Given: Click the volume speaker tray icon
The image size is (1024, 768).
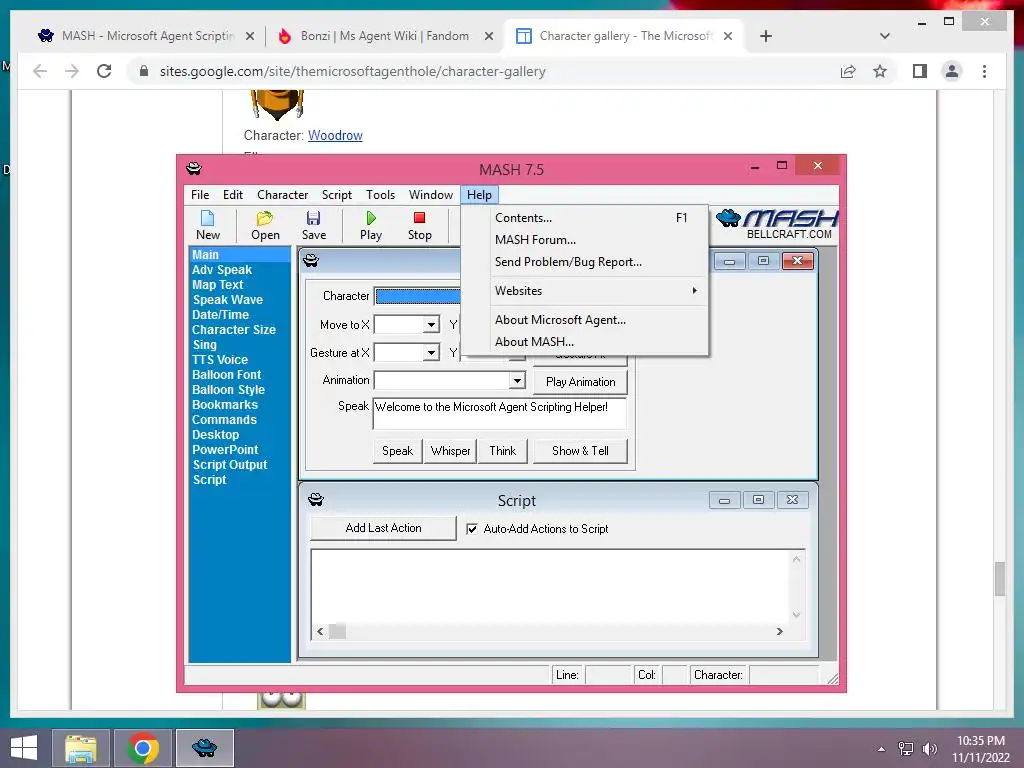Looking at the screenshot, I should coord(929,749).
